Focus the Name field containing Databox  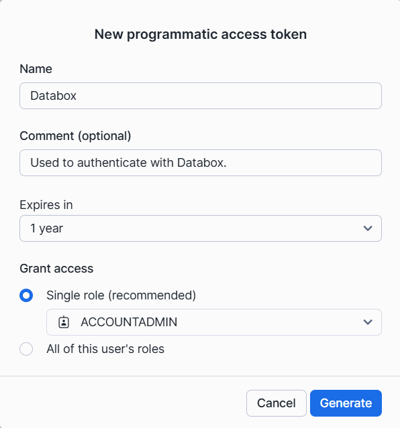(200, 96)
